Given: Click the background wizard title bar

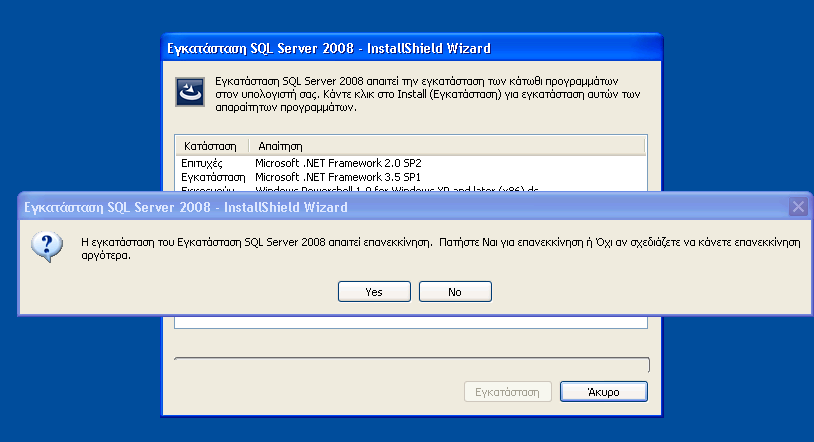Looking at the screenshot, I should 412,48.
